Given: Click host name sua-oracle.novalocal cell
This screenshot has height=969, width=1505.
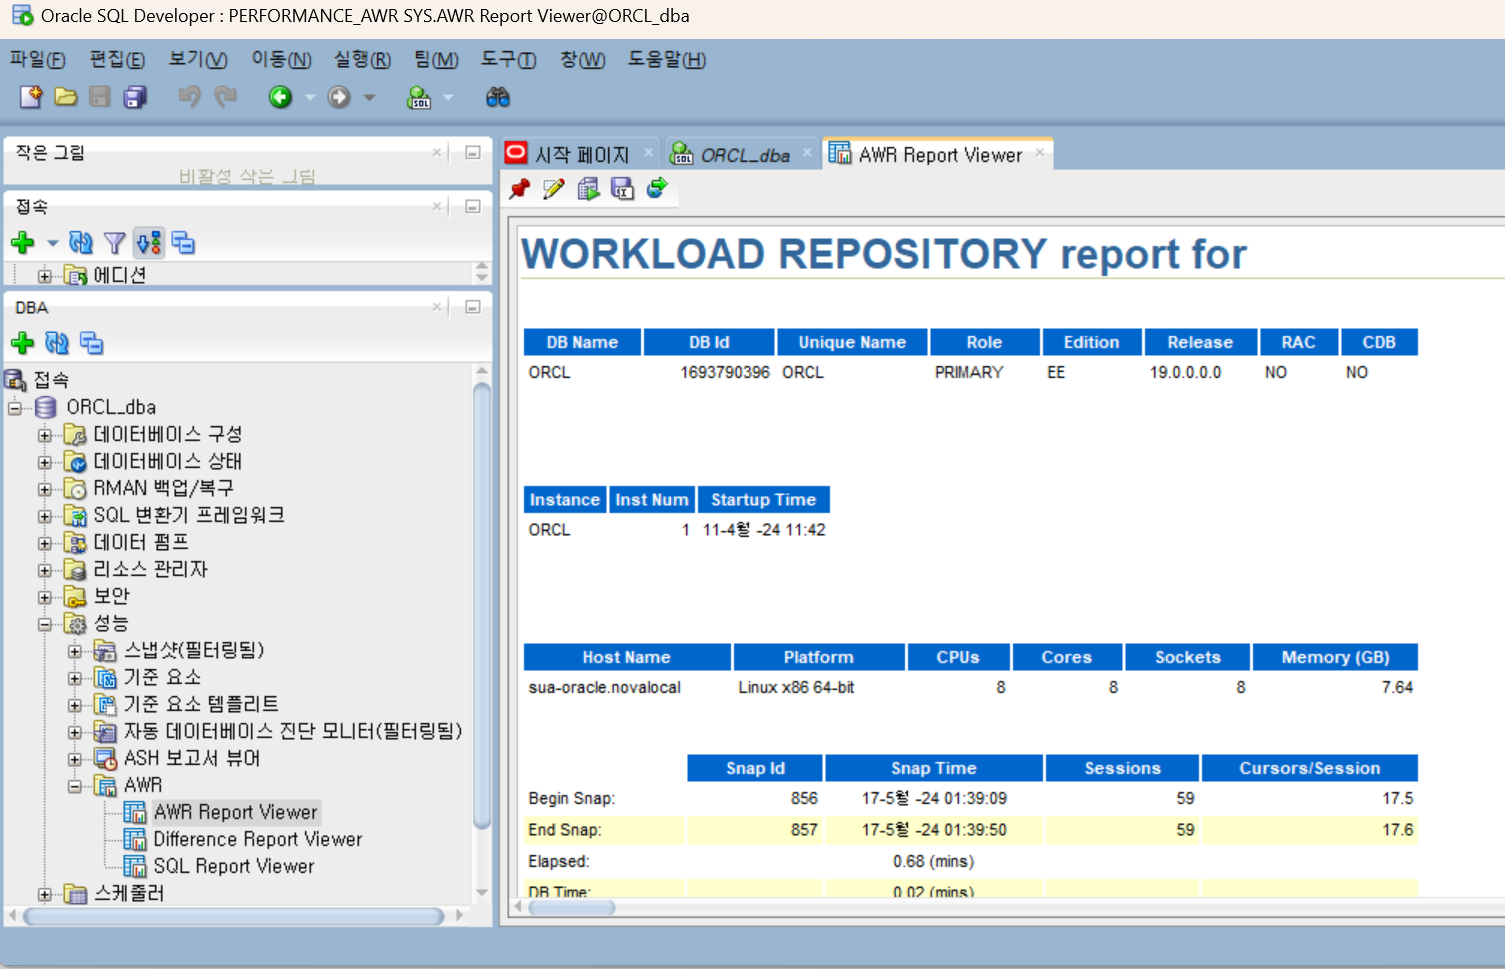Looking at the screenshot, I should [x=605, y=688].
